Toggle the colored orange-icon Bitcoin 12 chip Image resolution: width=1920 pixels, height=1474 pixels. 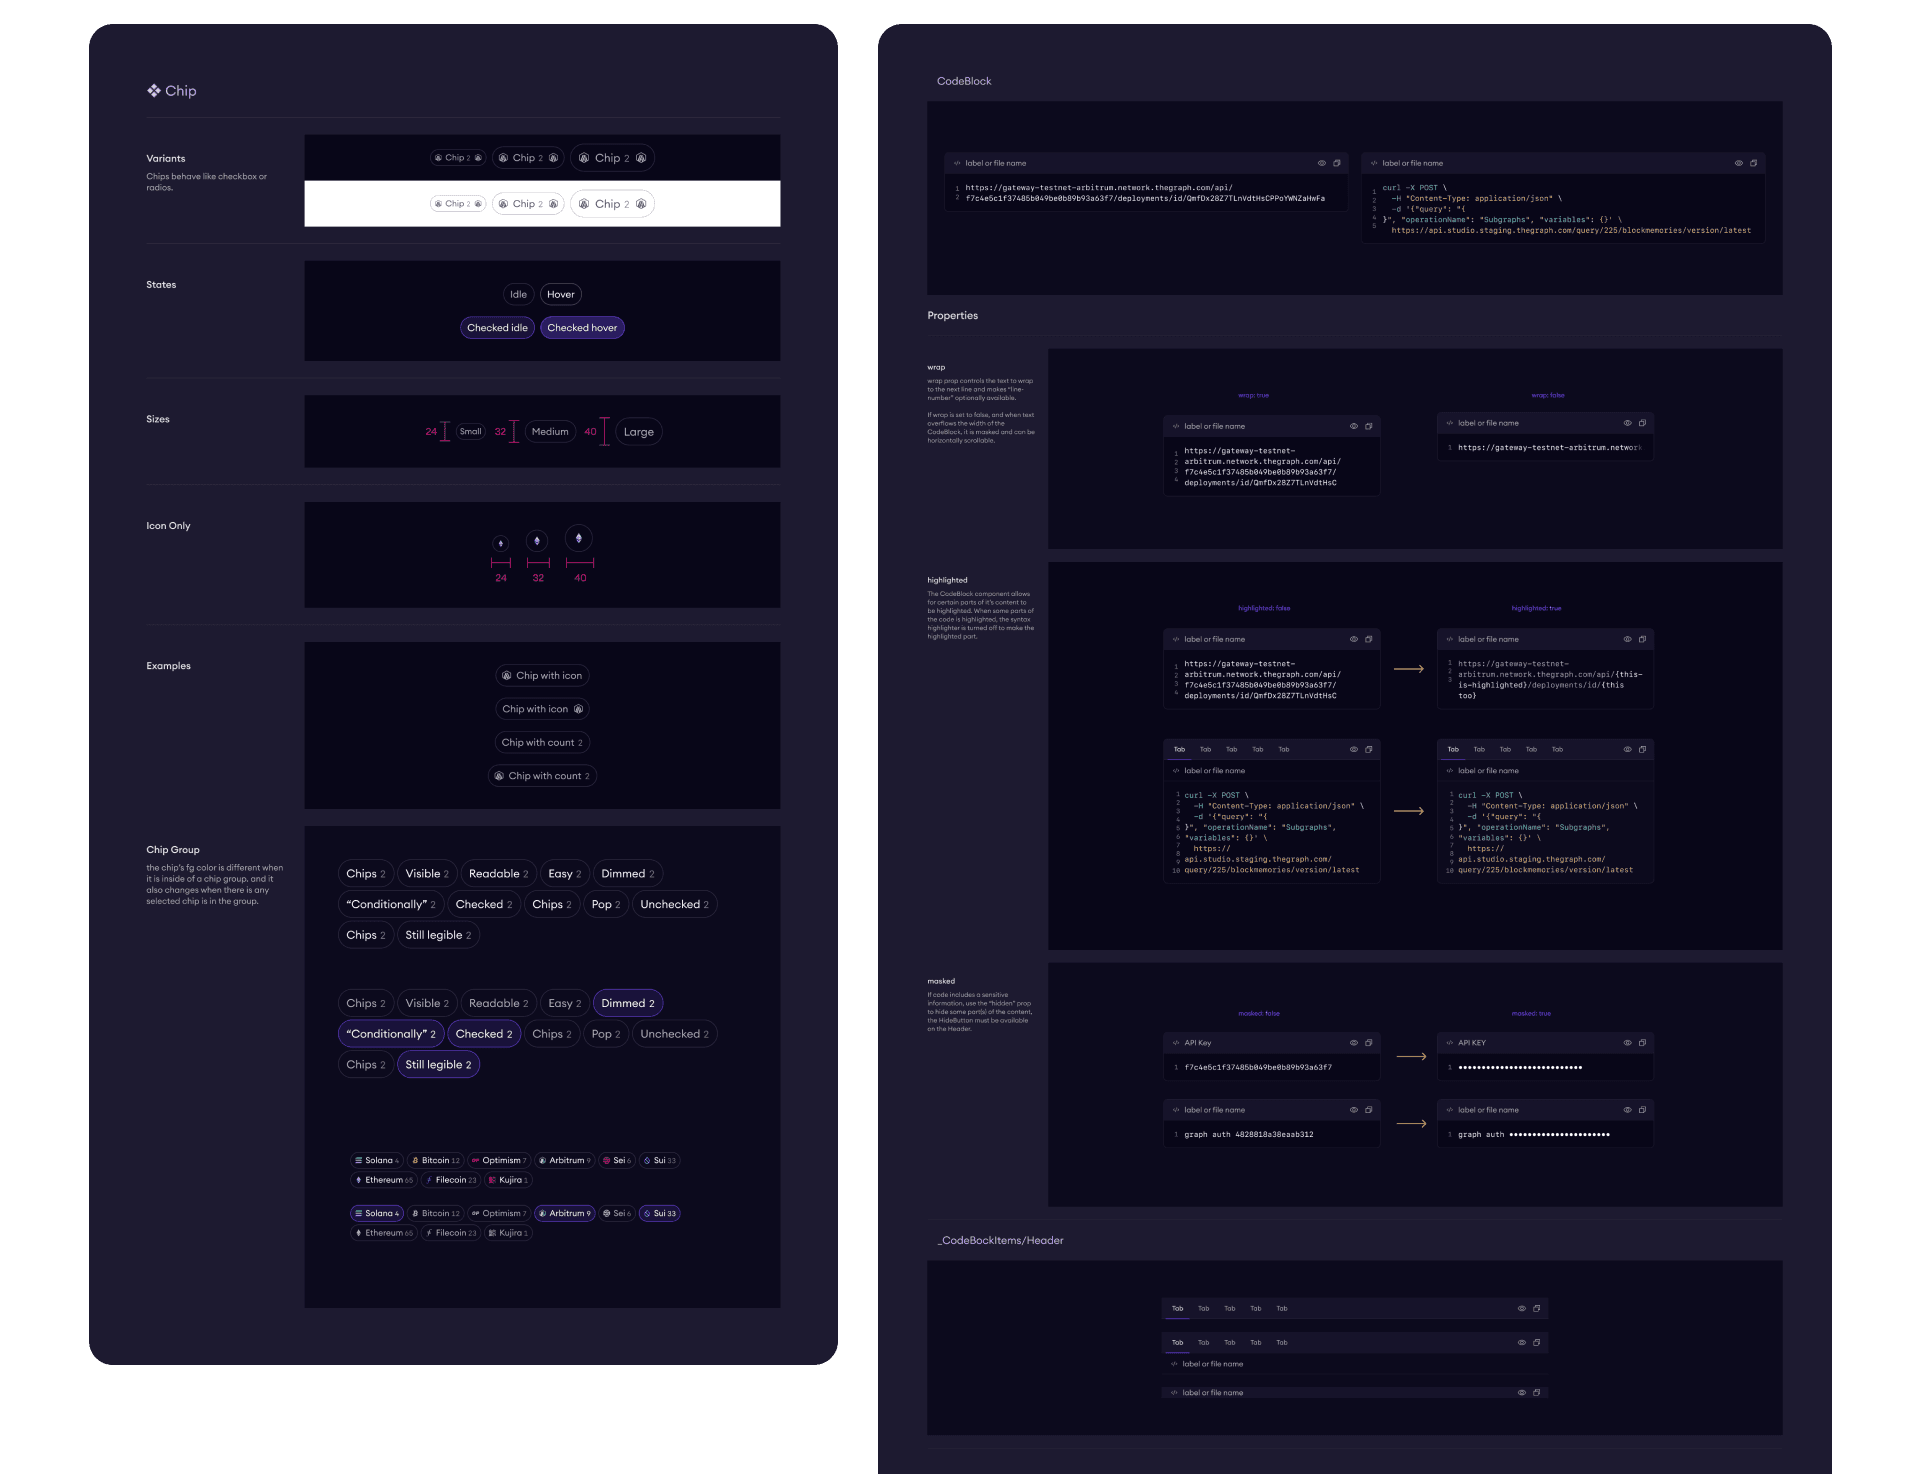click(x=435, y=1160)
